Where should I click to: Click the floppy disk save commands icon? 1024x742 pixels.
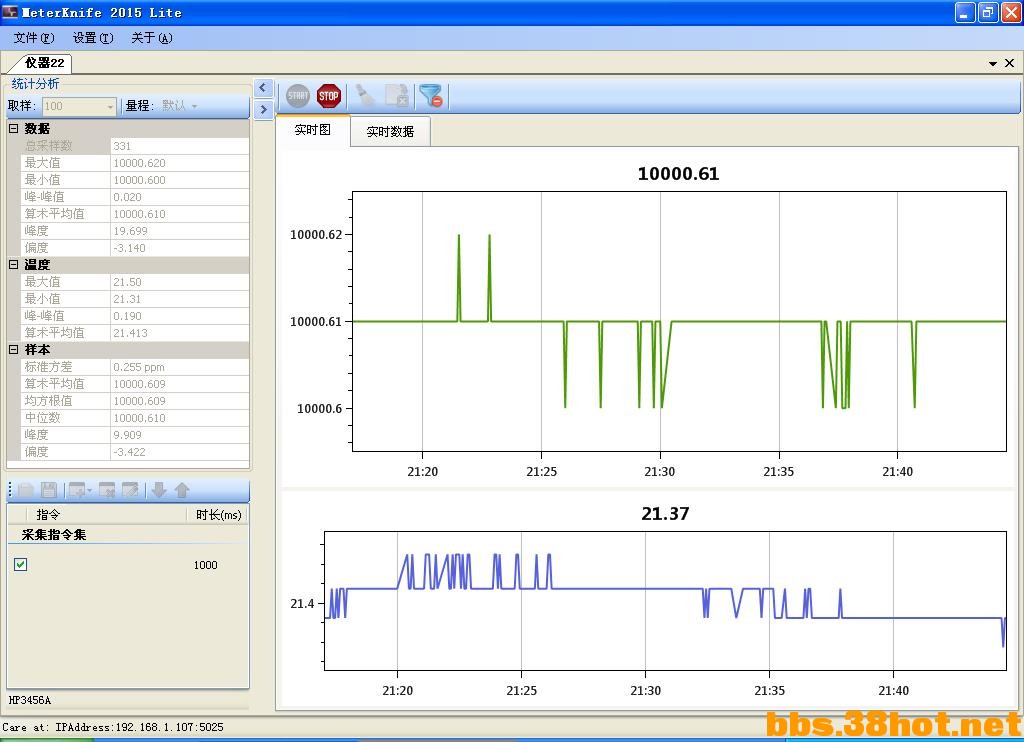pyautogui.click(x=49, y=490)
